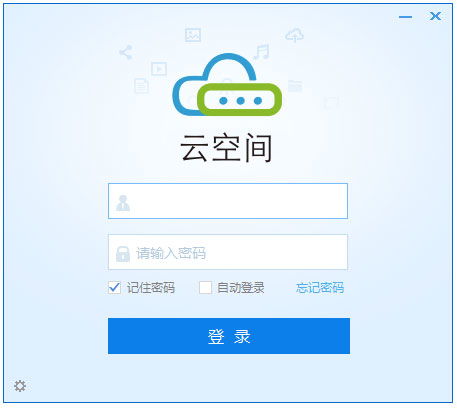Close the 云空间 login window

click(435, 16)
